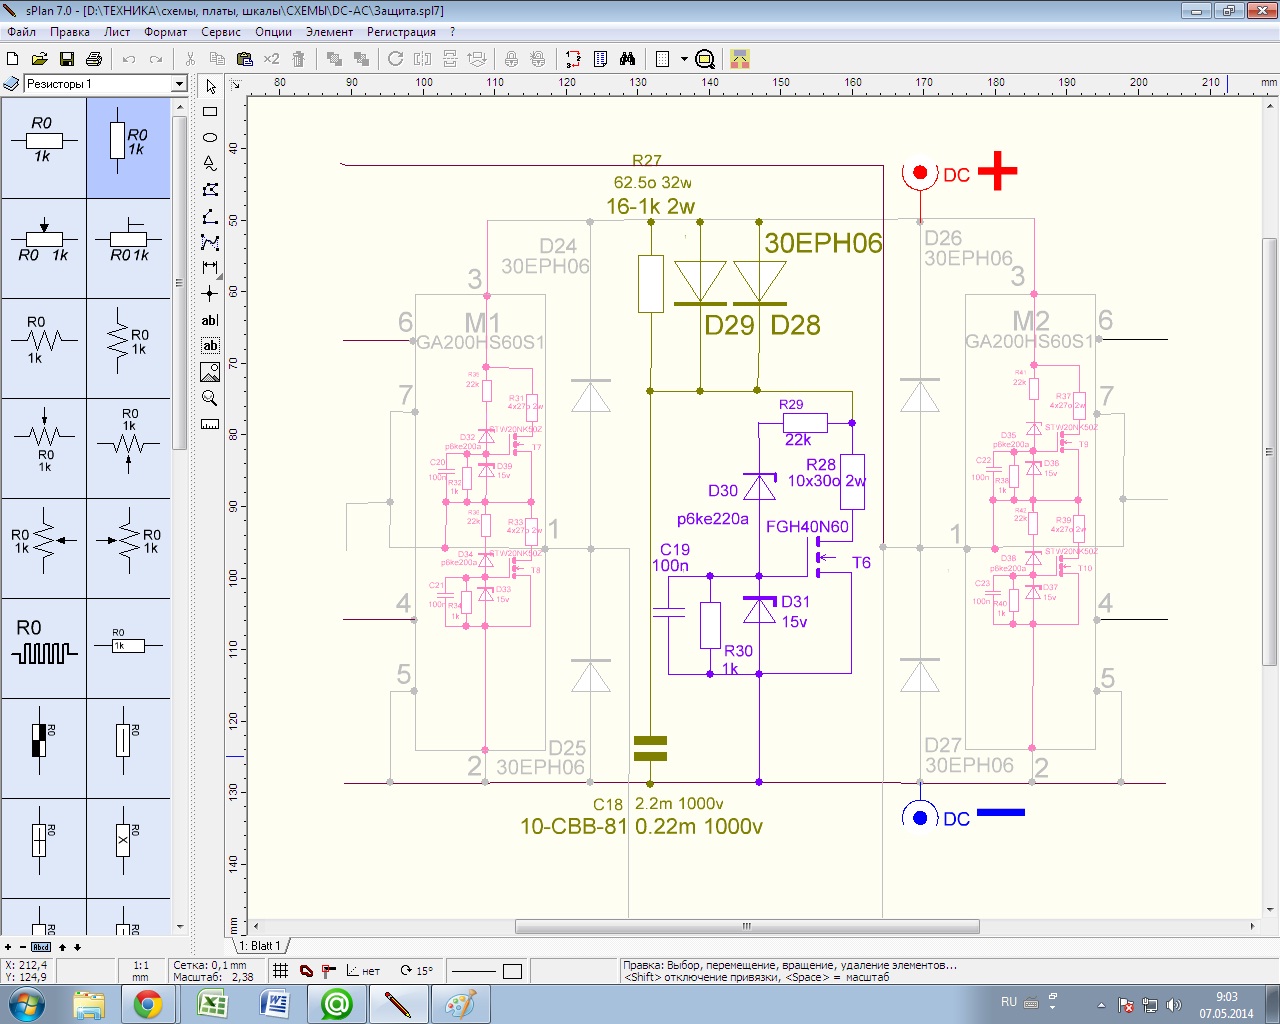Select the vertical R0 1k resistor component
The height and width of the screenshot is (1024, 1280).
coord(128,148)
